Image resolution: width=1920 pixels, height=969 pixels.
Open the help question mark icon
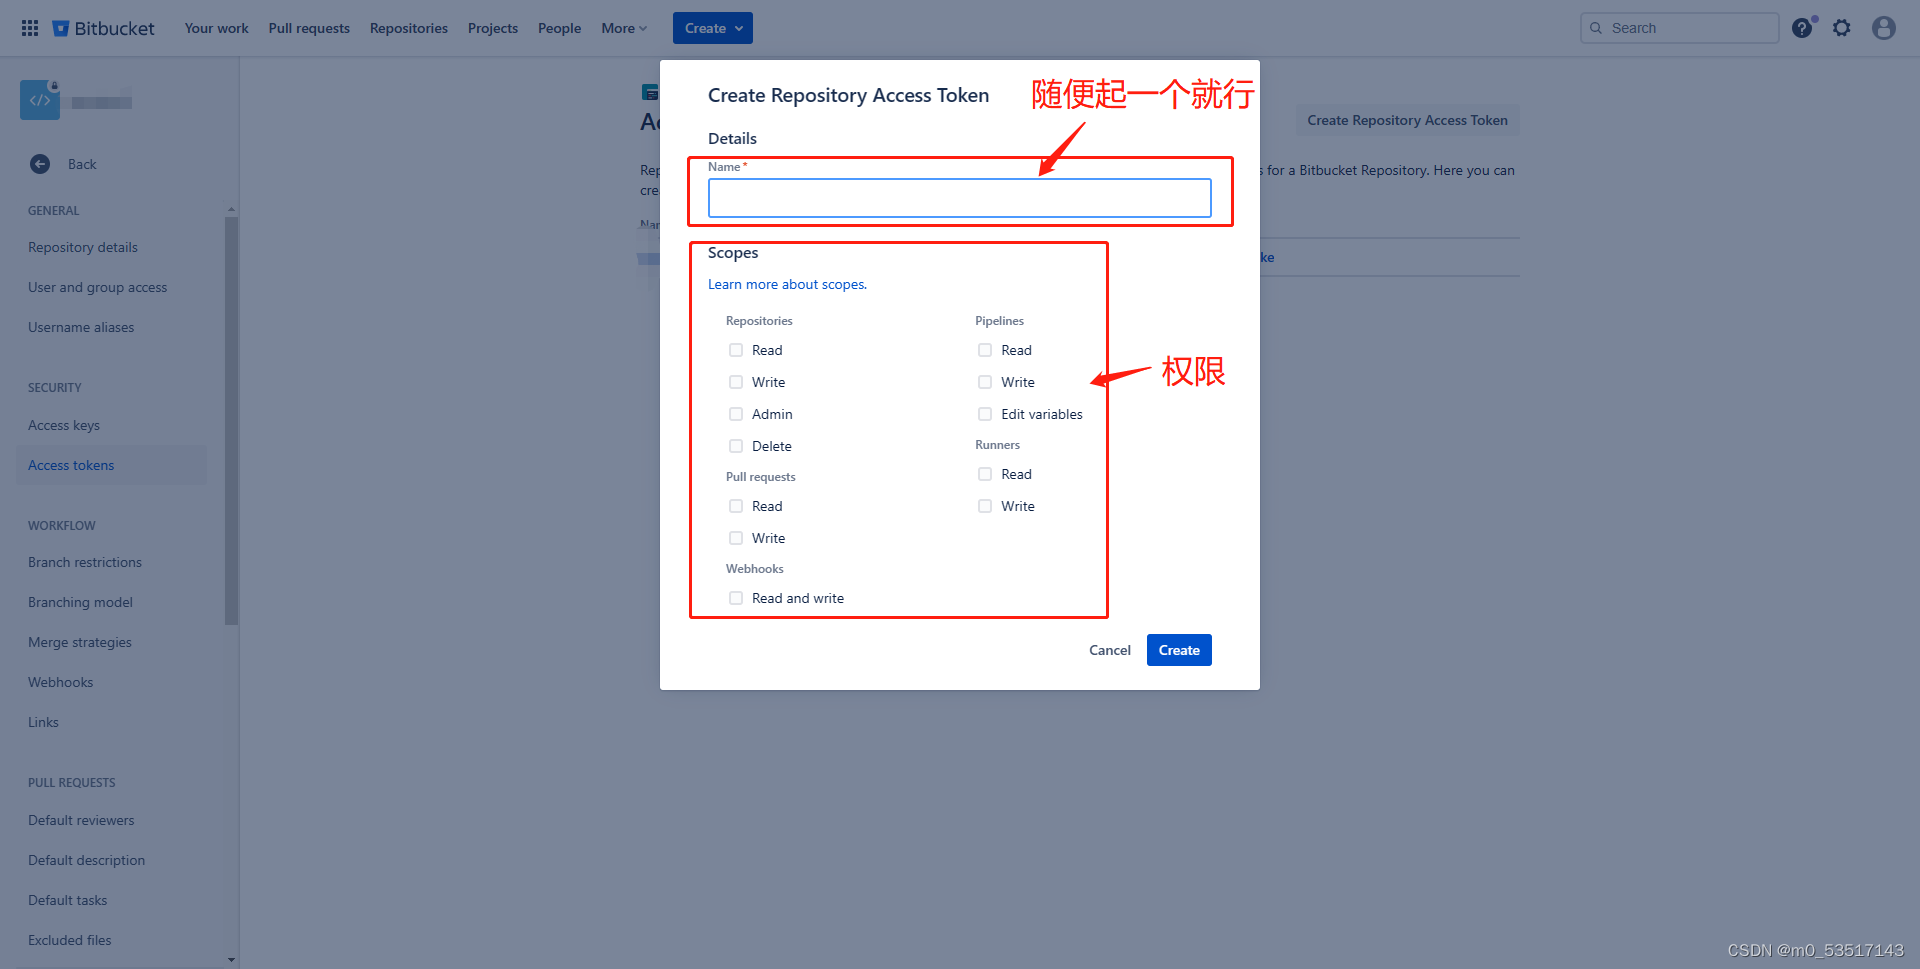tap(1802, 27)
